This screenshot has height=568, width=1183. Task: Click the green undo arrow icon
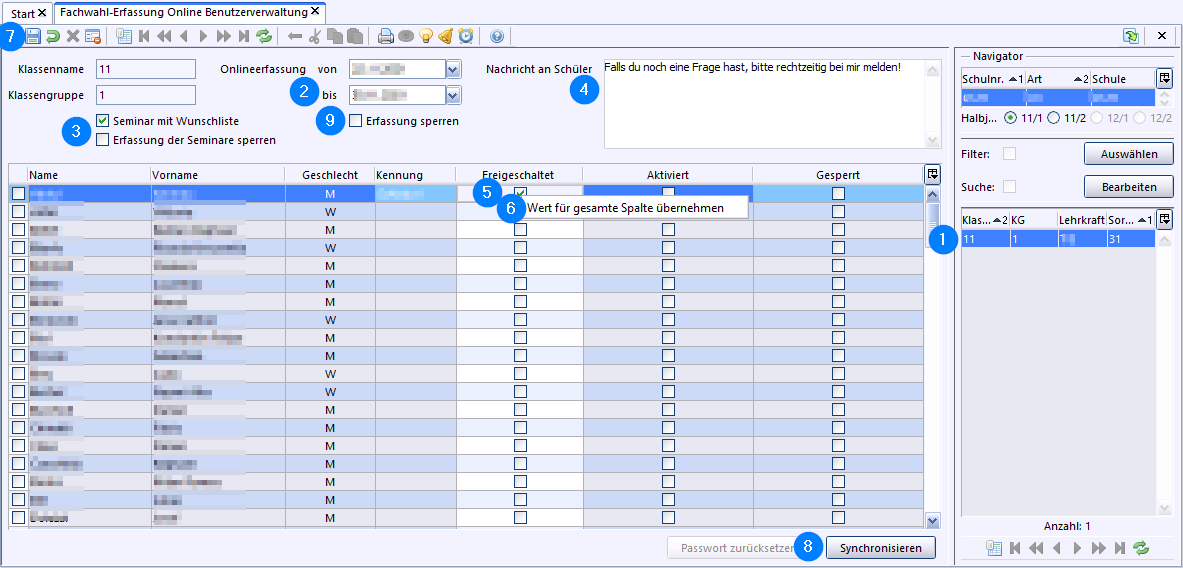coord(53,35)
